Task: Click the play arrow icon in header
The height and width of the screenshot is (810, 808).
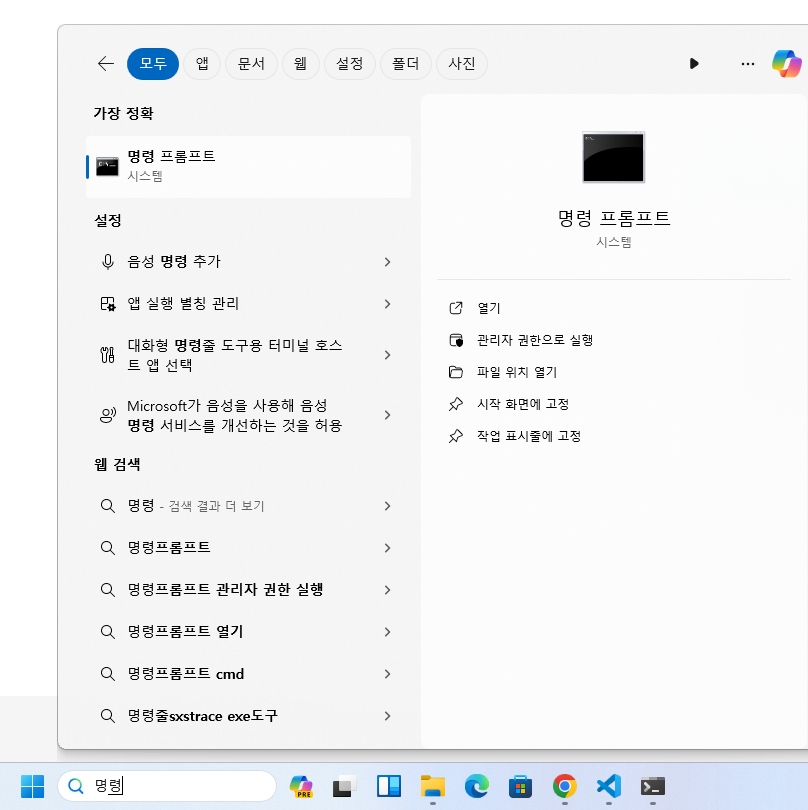Action: click(694, 64)
